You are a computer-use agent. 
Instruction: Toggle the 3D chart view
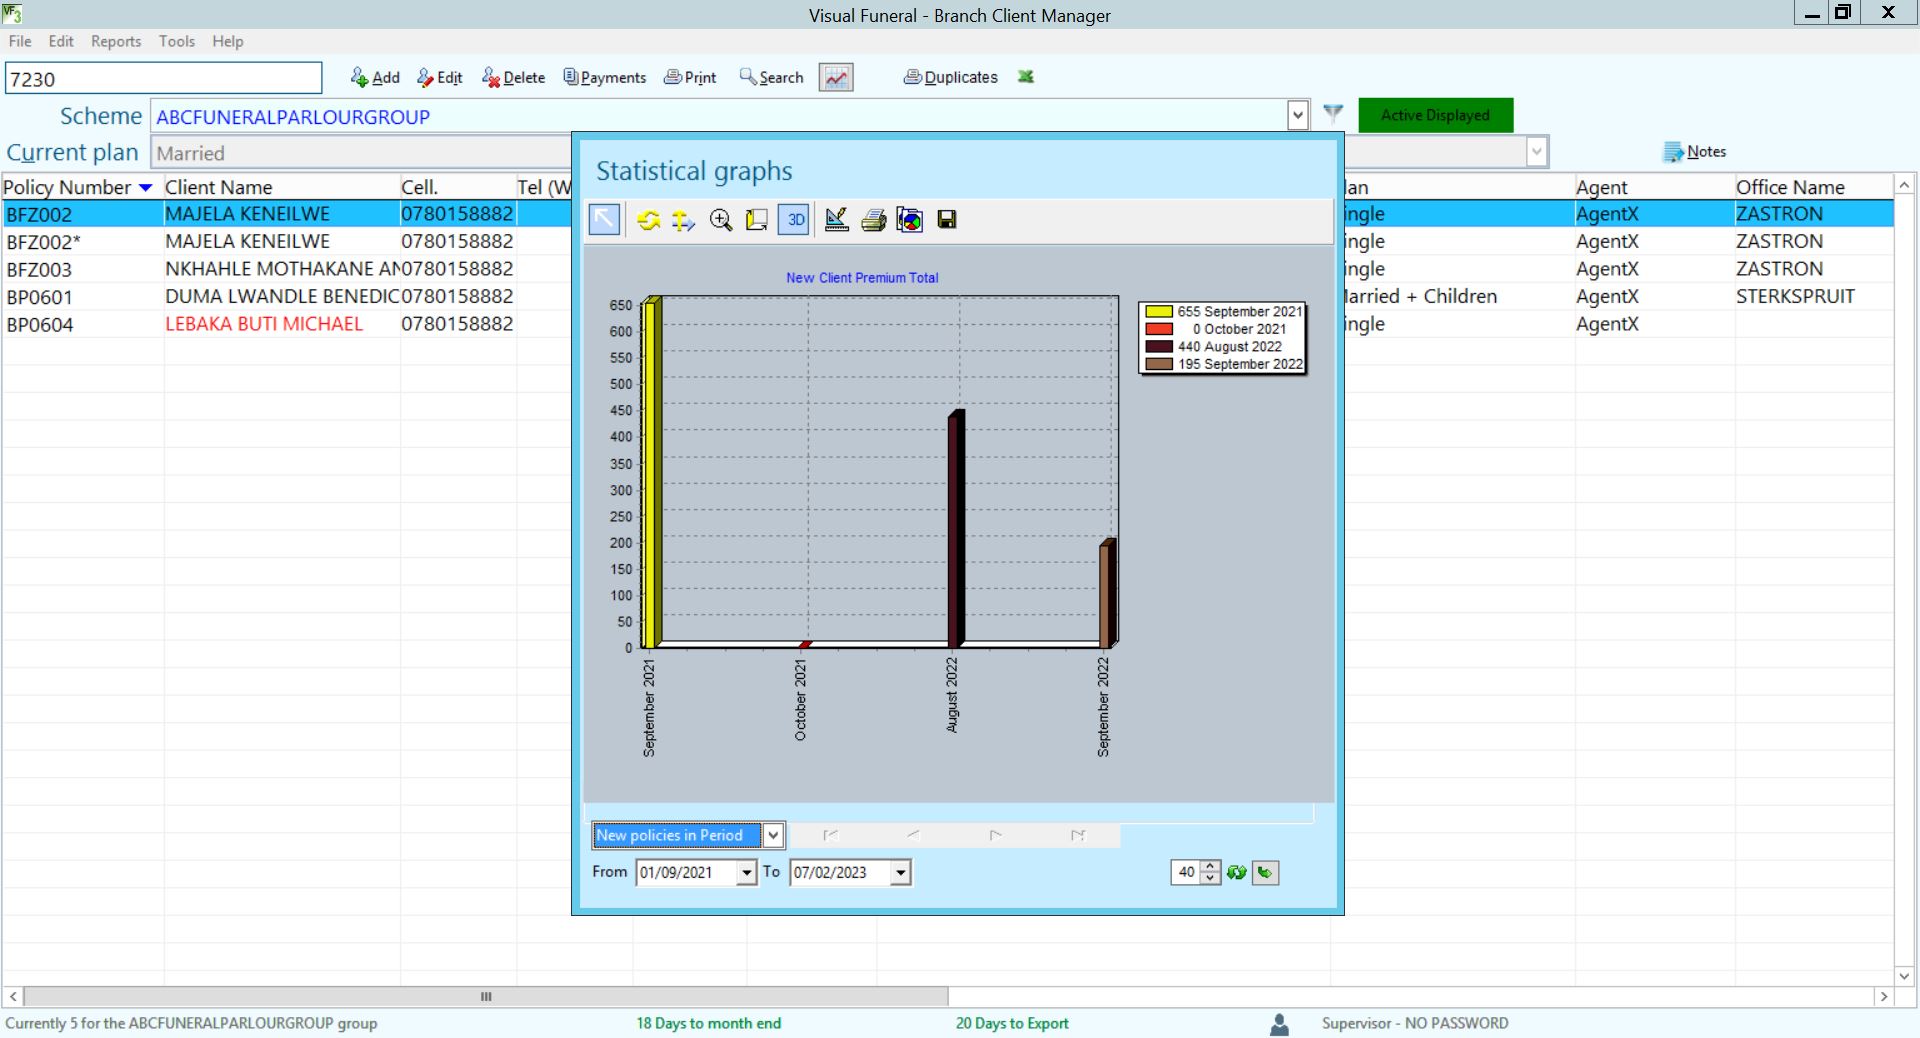(x=795, y=220)
